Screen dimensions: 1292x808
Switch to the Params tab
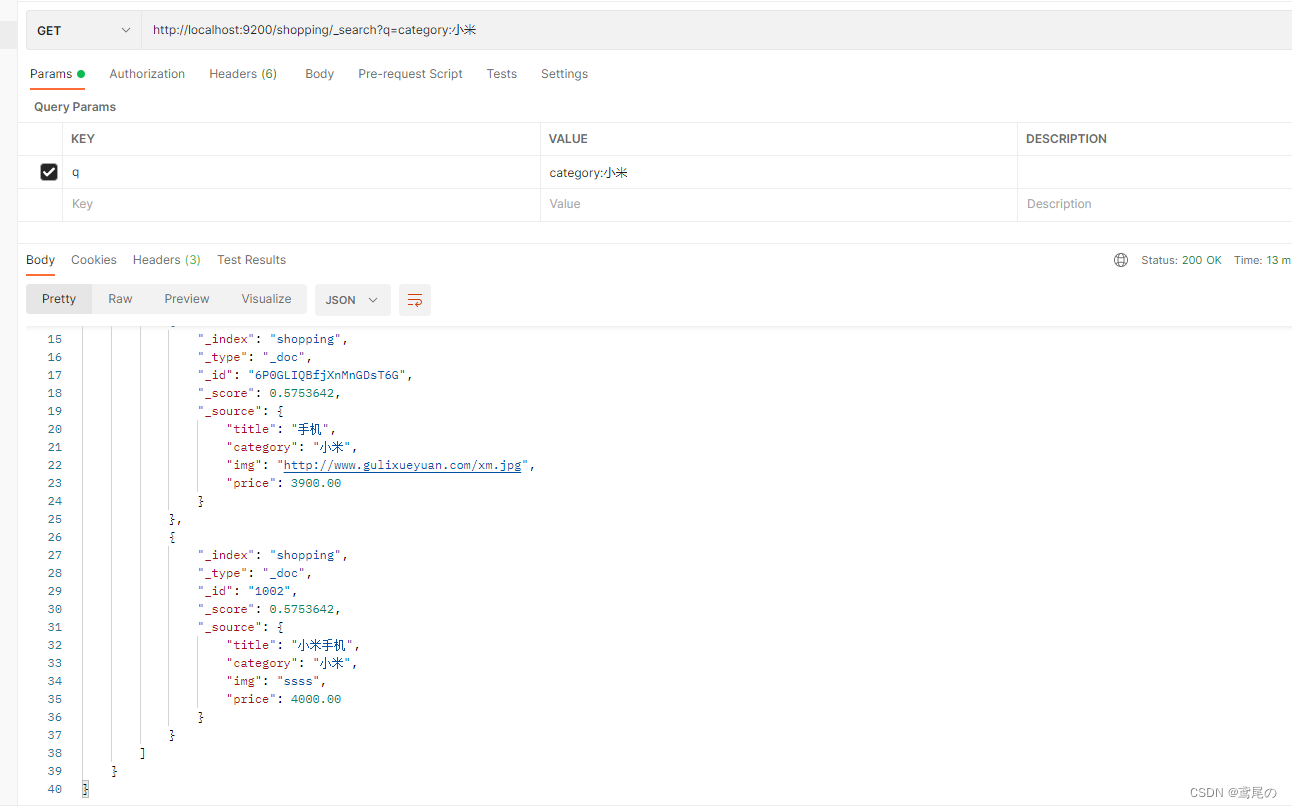[57, 74]
